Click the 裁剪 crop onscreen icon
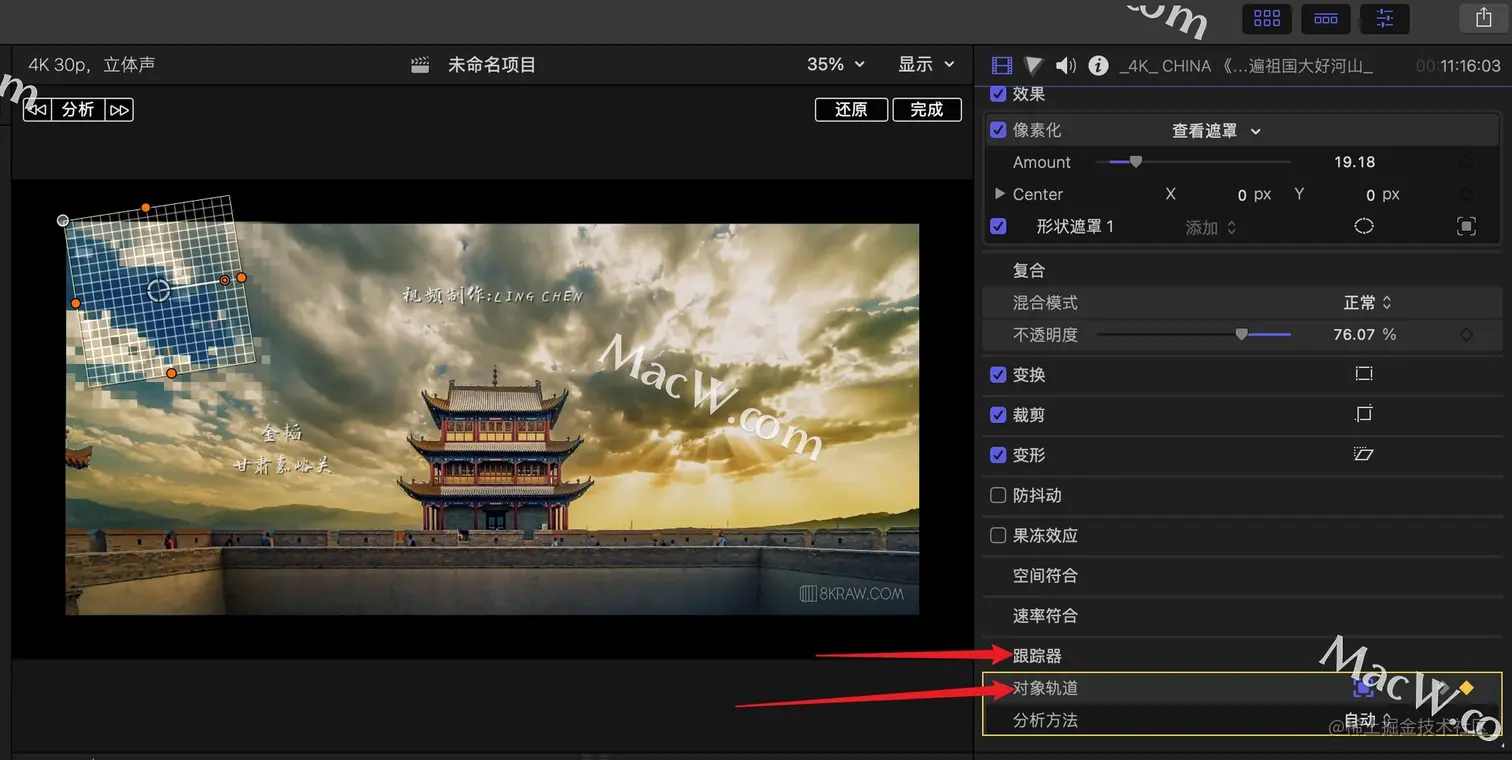 [x=1364, y=414]
